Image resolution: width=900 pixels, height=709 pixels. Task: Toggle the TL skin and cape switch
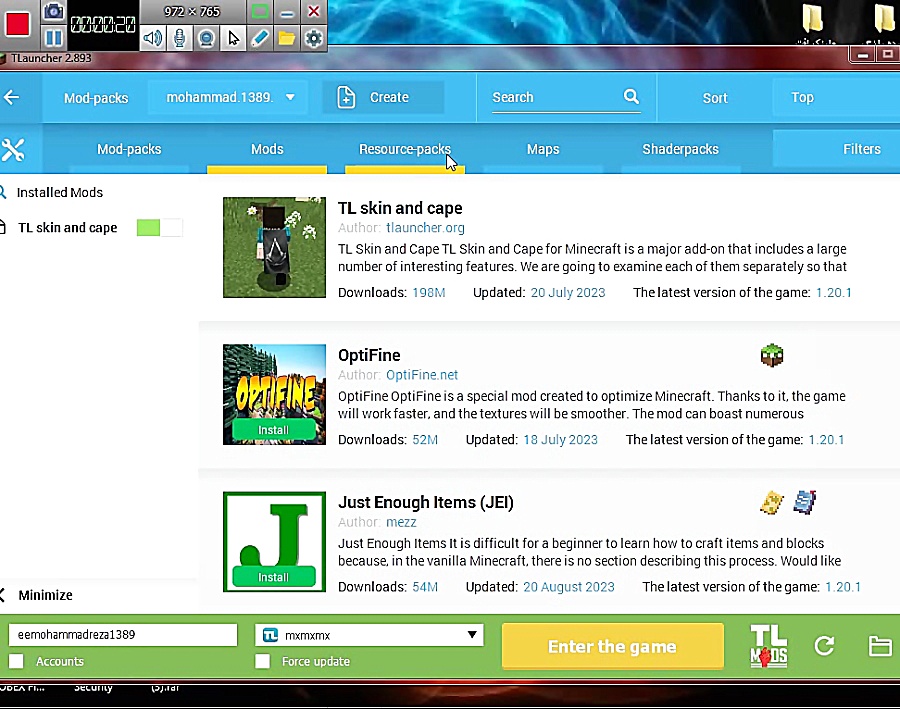pyautogui.click(x=160, y=228)
